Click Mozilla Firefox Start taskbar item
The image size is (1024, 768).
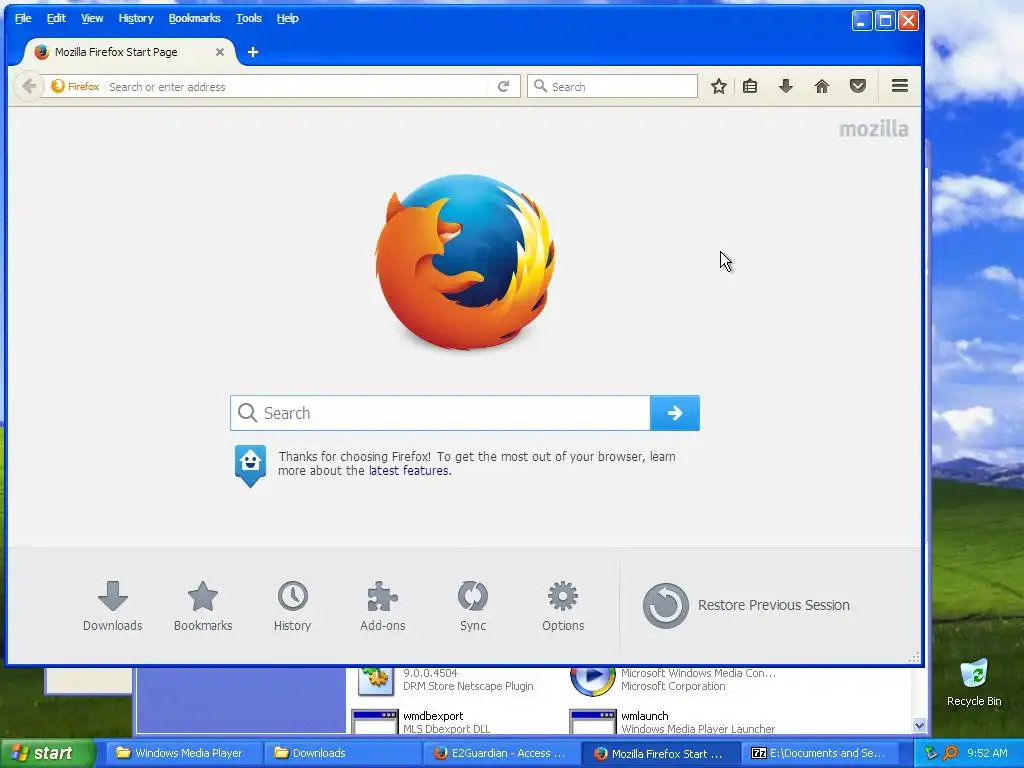click(x=661, y=753)
